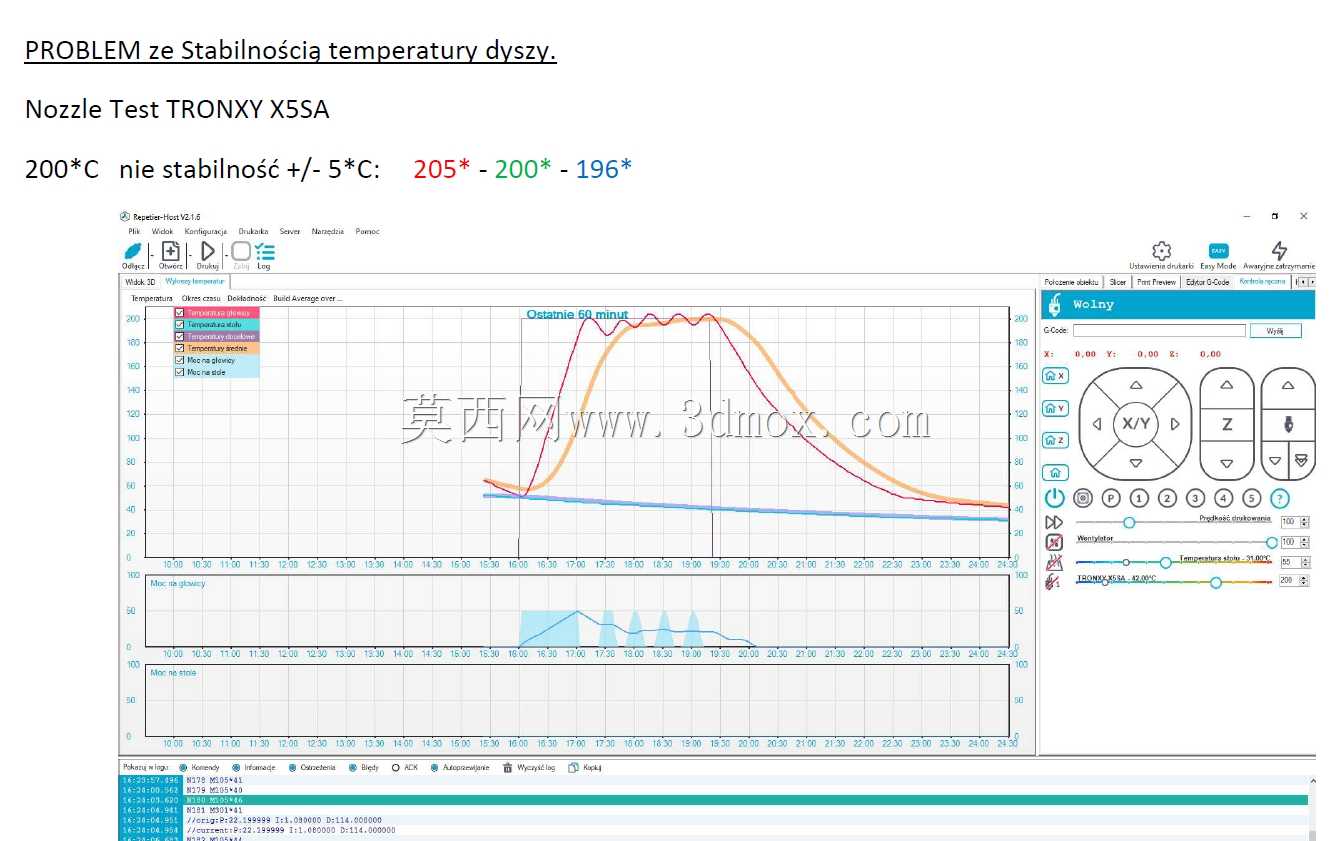This screenshot has width=1331, height=841.
Task: Open Okres czasu menu
Action: click(x=201, y=298)
